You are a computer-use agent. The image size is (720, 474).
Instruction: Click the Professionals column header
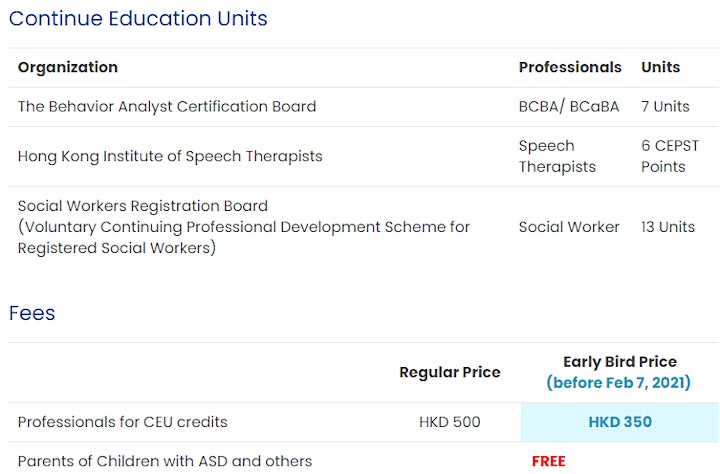[570, 67]
